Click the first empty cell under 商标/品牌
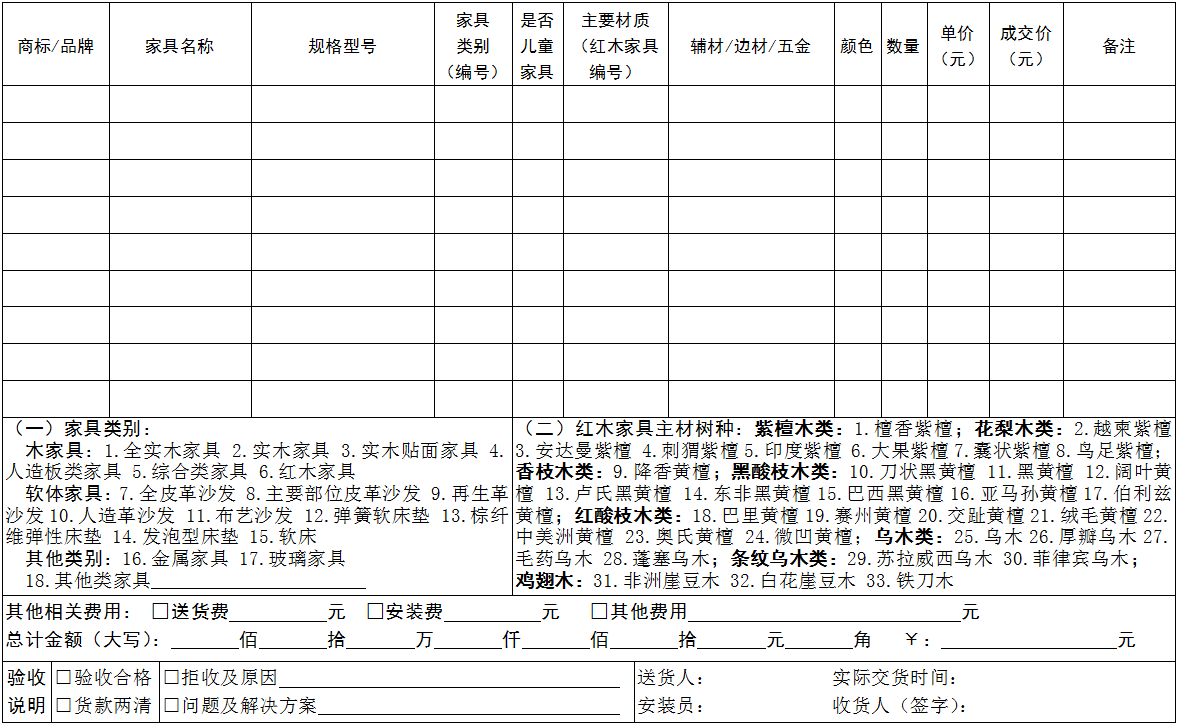Image resolution: width=1179 pixels, height=726 pixels. coord(56,104)
